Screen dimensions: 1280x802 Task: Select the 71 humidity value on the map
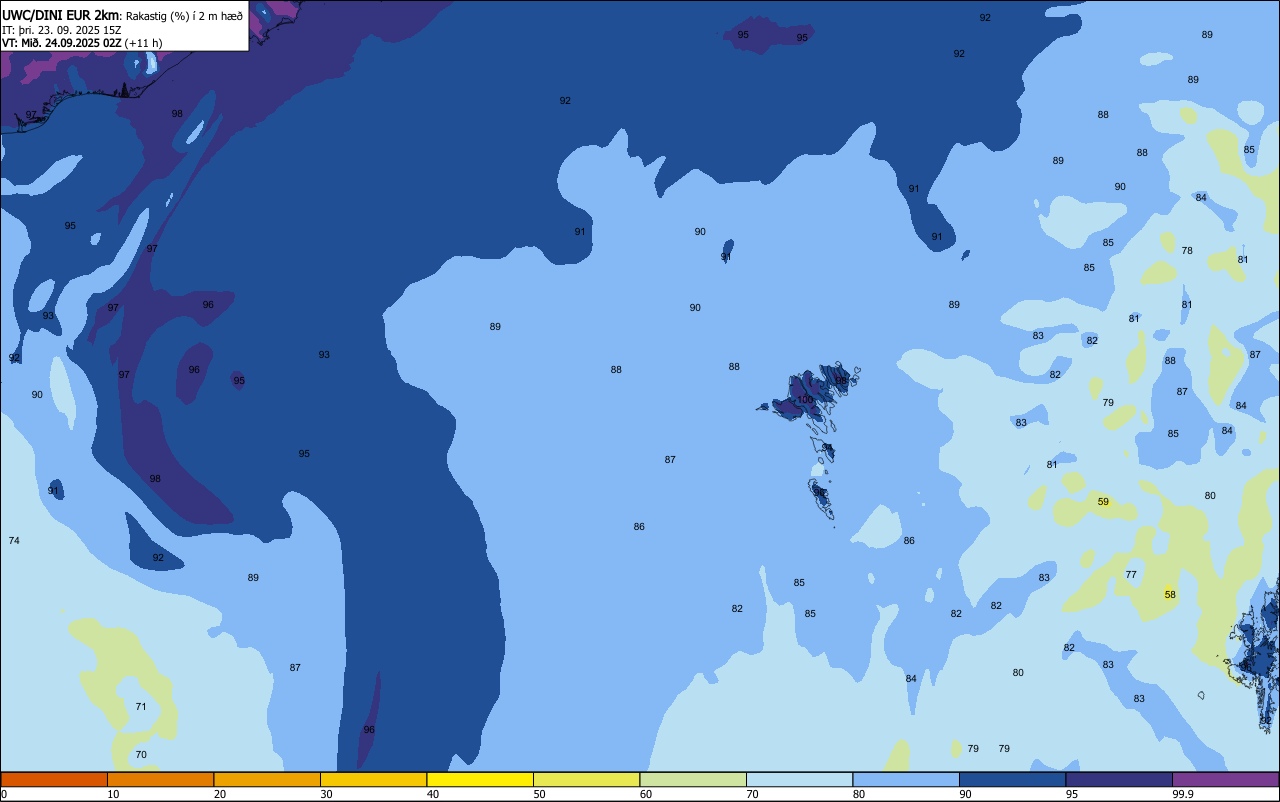[x=141, y=707]
